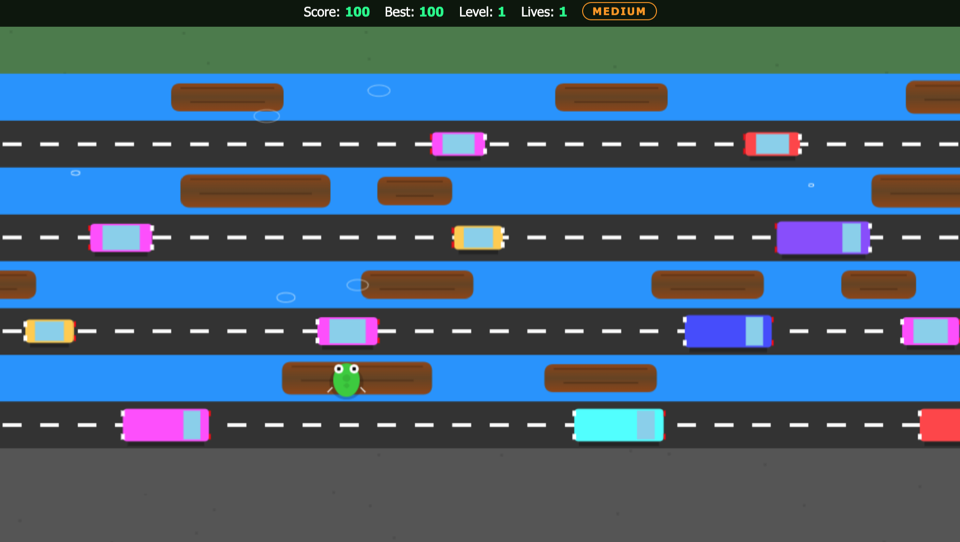Select the cyan truck in the bottom lane
Screen dimensions: 960x542
618,425
